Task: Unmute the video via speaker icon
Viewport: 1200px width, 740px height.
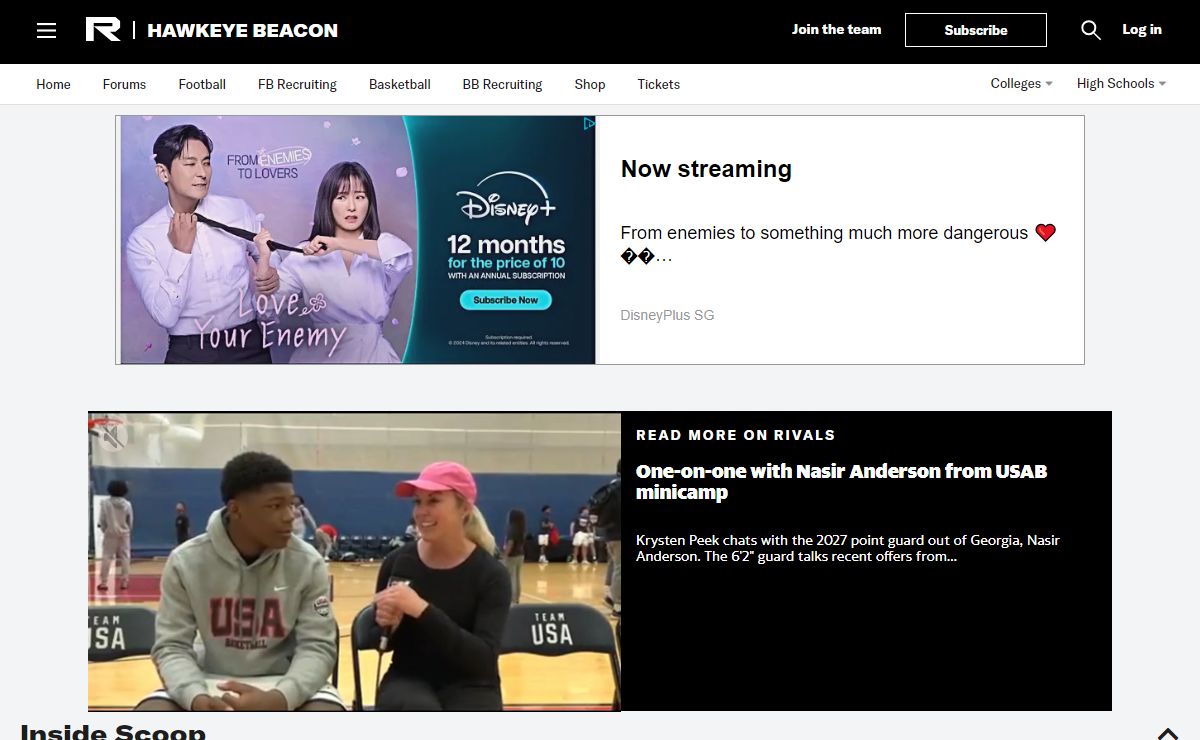Action: (x=113, y=436)
